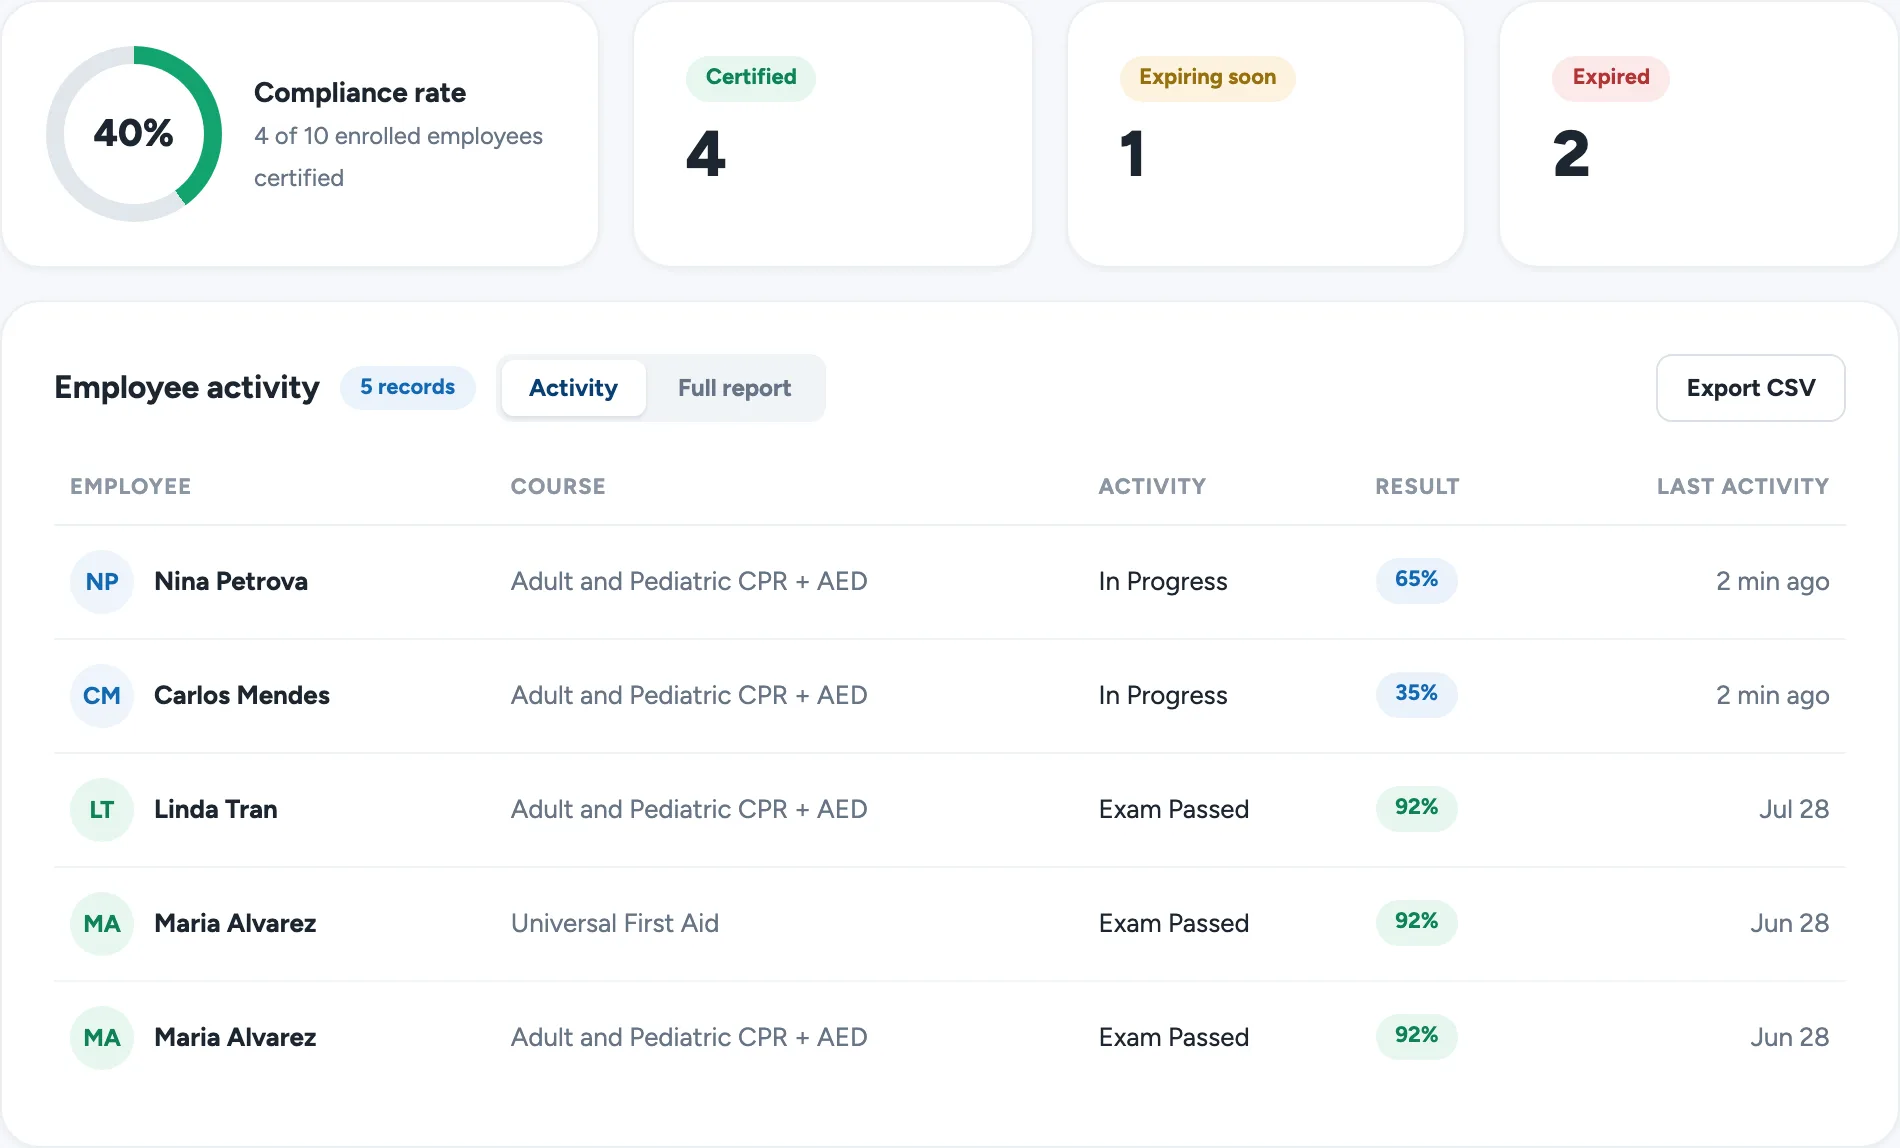The width and height of the screenshot is (1900, 1148).
Task: Open the Nina Petrova employee name
Action: (x=231, y=581)
